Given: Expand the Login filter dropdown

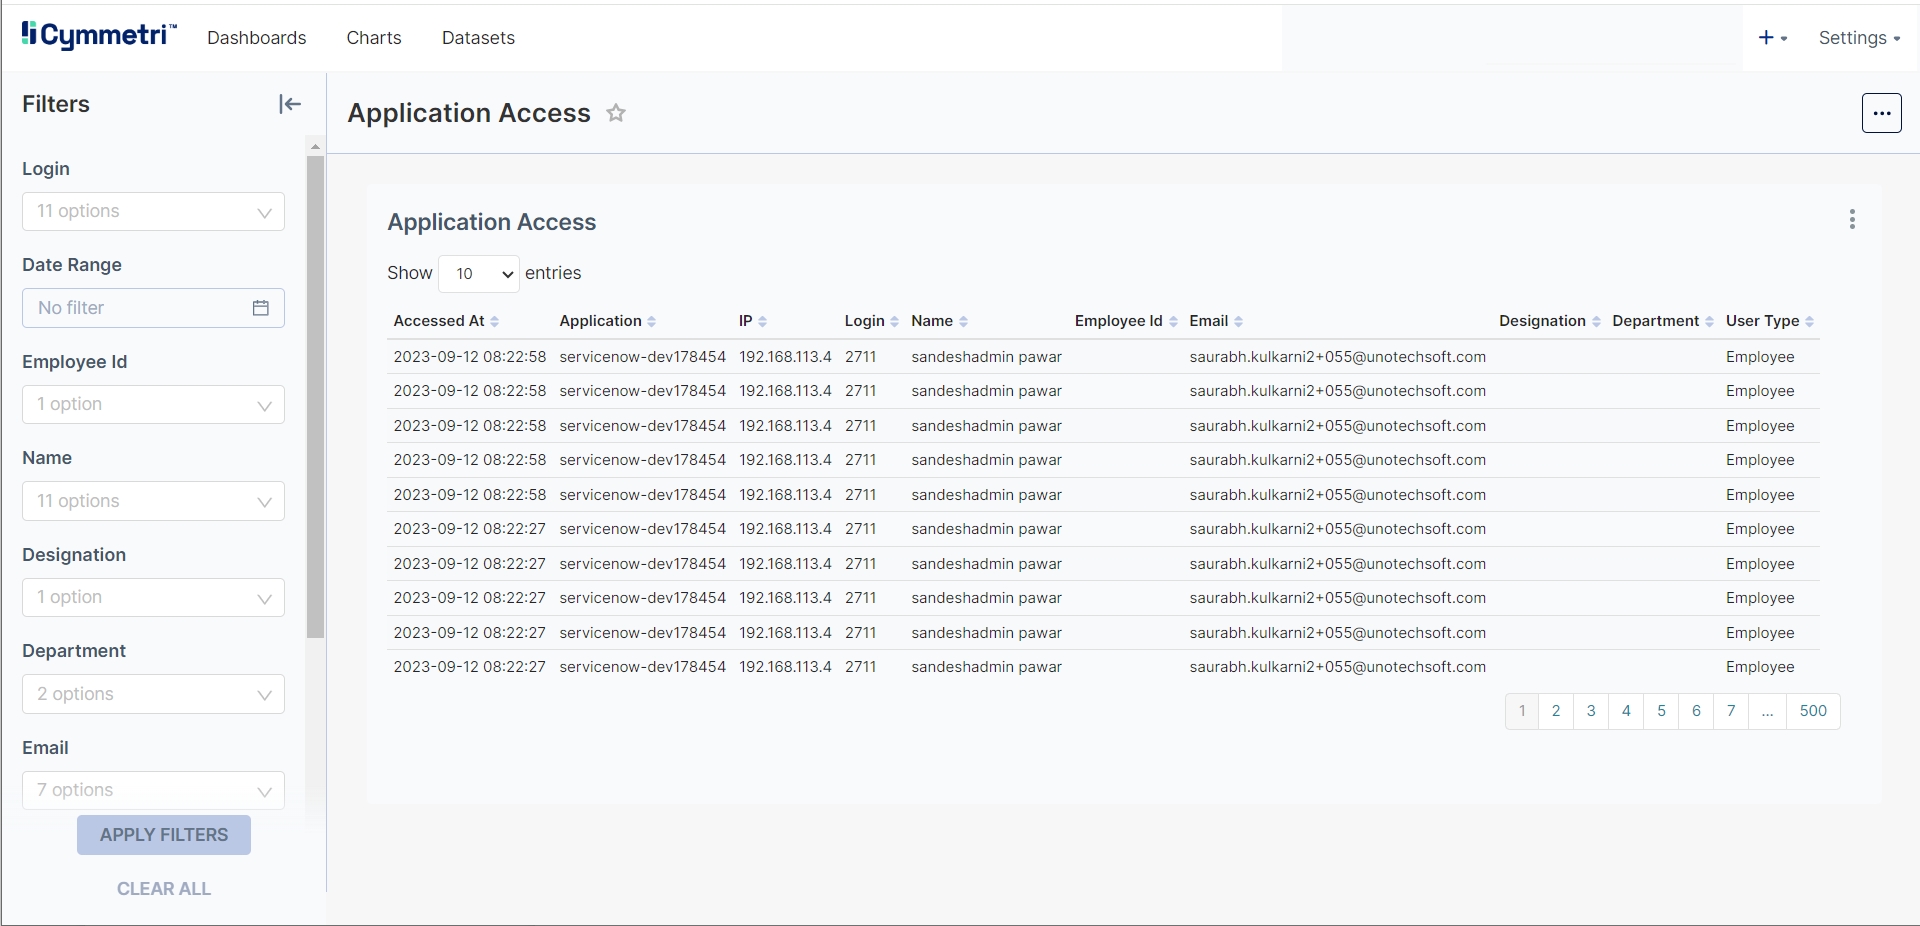Looking at the screenshot, I should 153,212.
